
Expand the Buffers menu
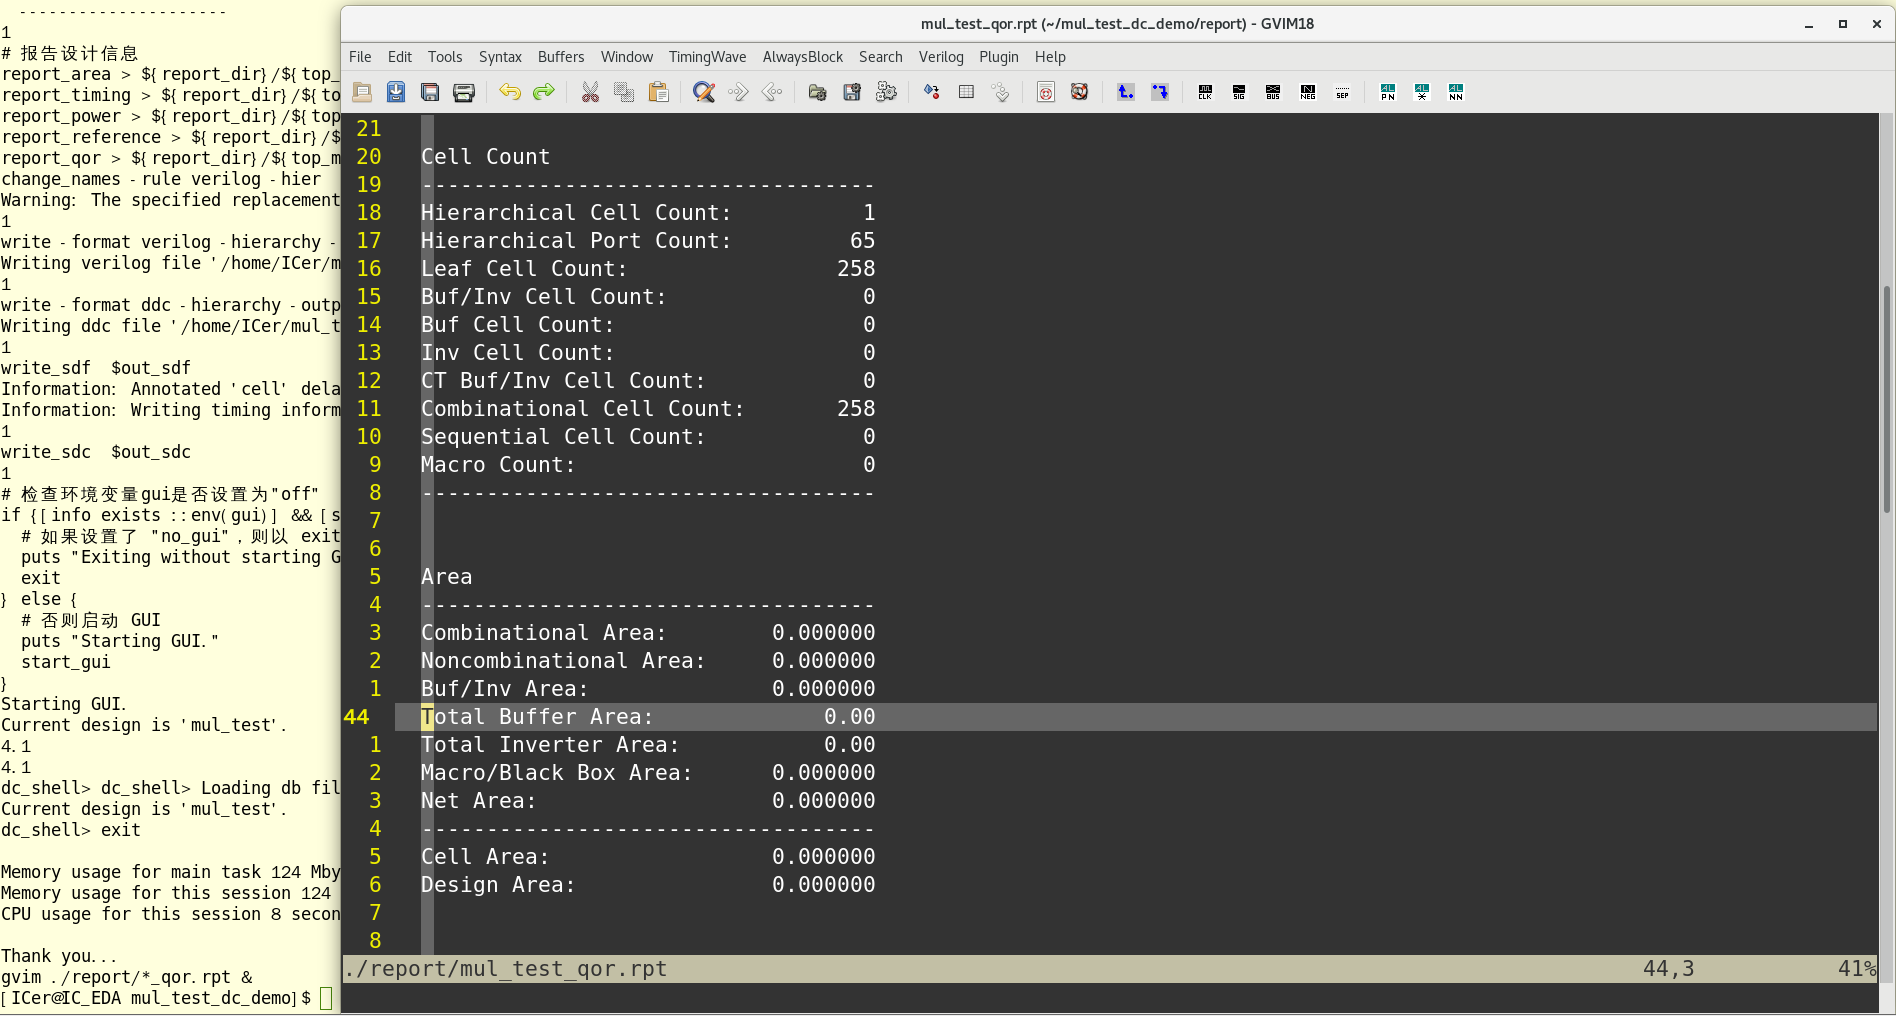(x=560, y=57)
